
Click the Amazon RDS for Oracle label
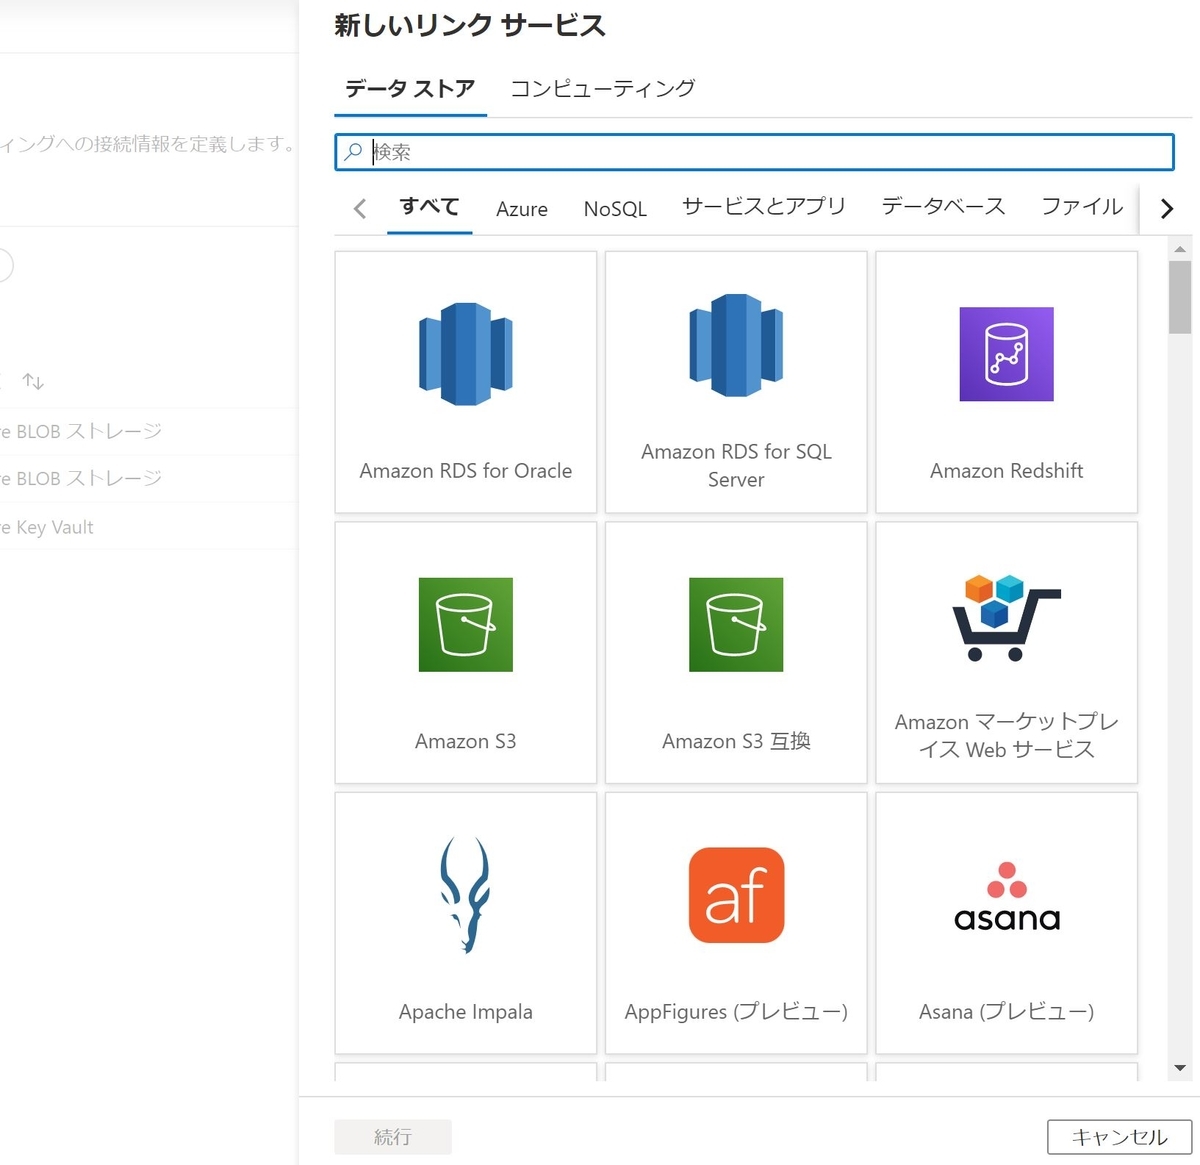point(466,471)
